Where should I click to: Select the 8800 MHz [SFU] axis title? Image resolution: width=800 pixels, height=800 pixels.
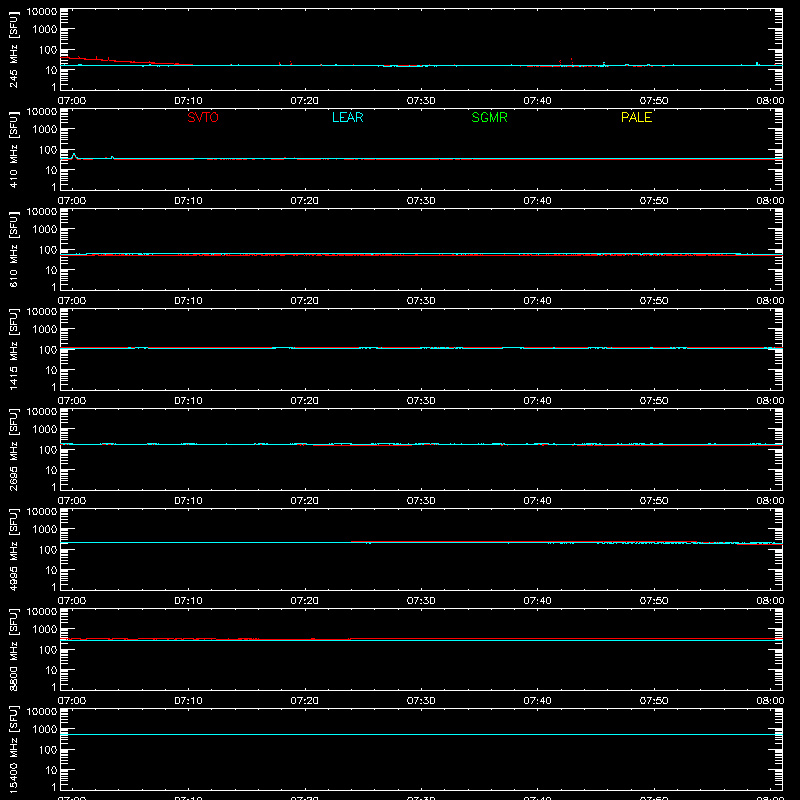[x=13, y=649]
